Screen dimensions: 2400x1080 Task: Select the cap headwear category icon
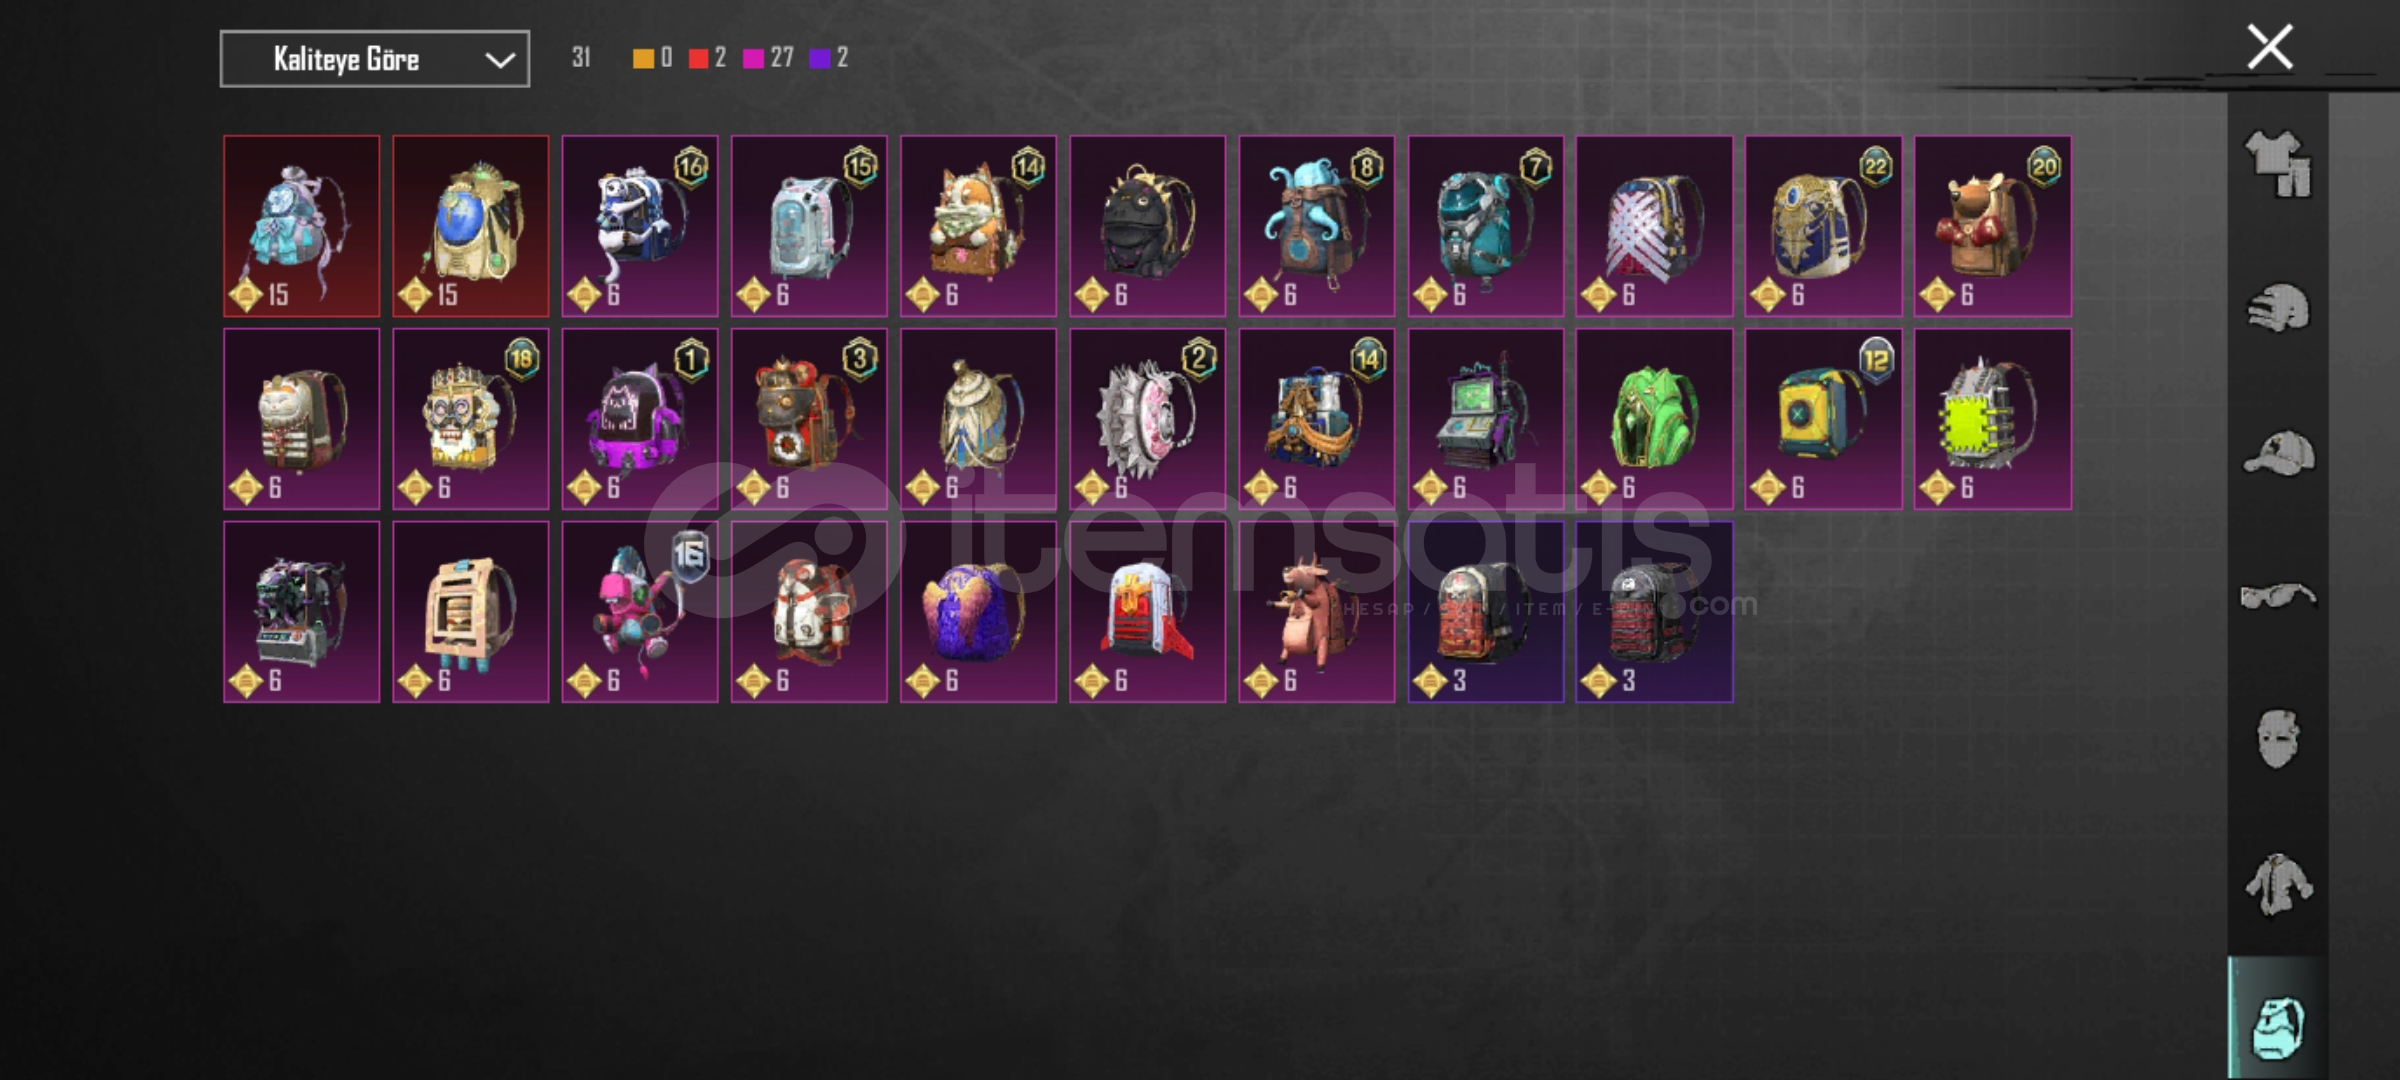point(2278,453)
